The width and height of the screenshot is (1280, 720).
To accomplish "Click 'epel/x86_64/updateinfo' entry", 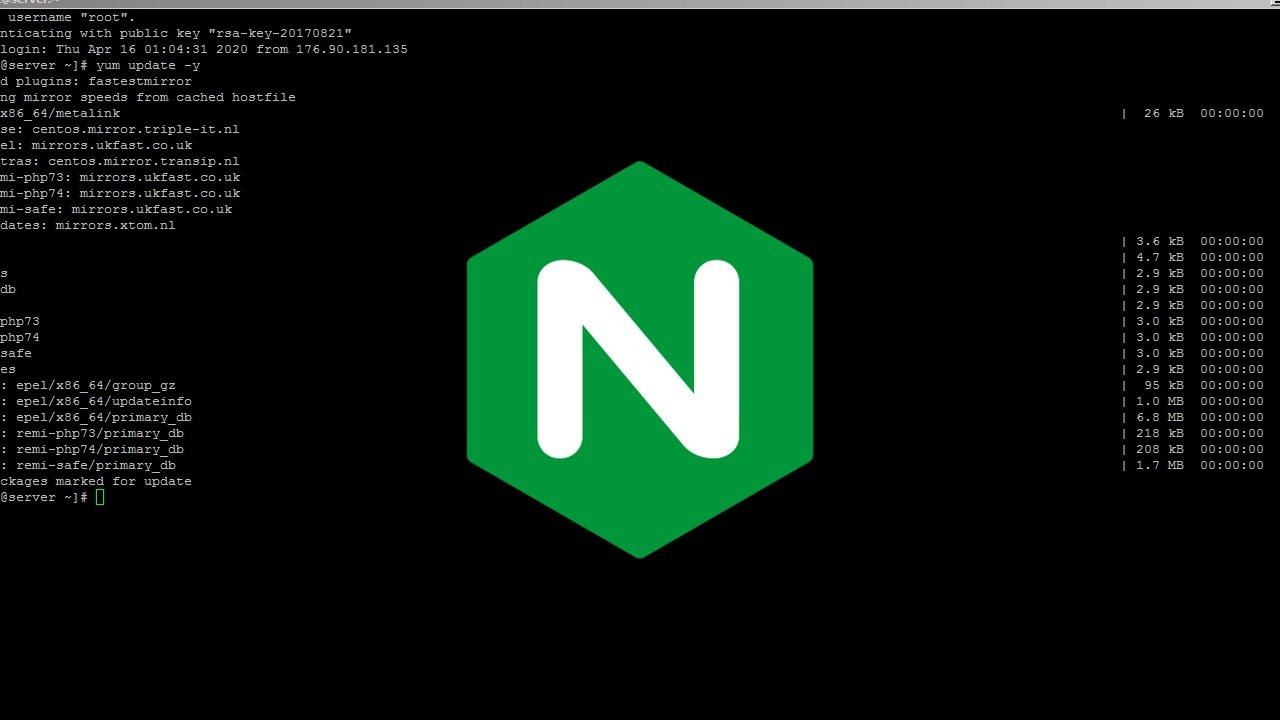I will point(104,401).
